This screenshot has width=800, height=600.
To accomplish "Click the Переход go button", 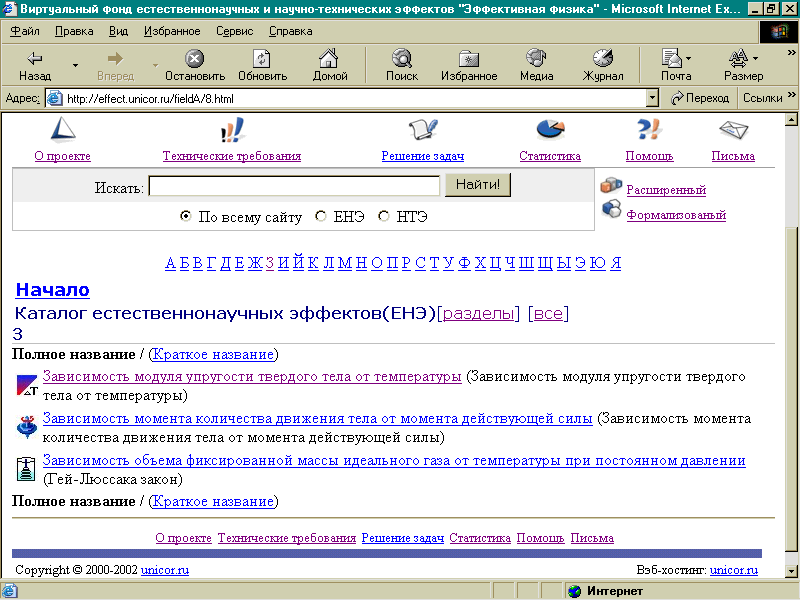I will click(x=701, y=98).
